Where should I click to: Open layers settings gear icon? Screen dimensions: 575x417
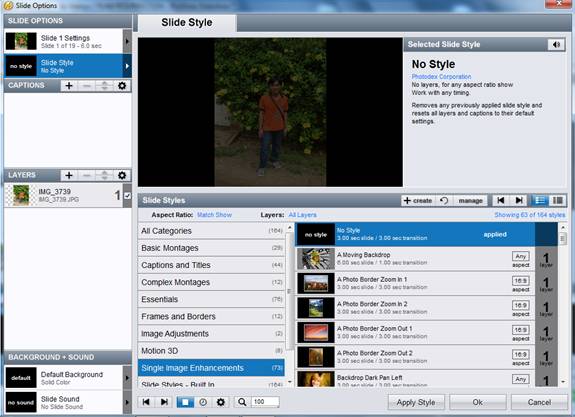point(122,175)
